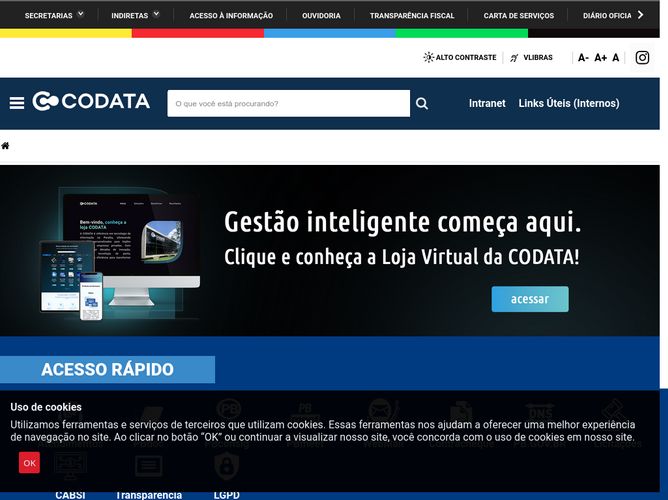Click the CODATA logo

coord(91,101)
